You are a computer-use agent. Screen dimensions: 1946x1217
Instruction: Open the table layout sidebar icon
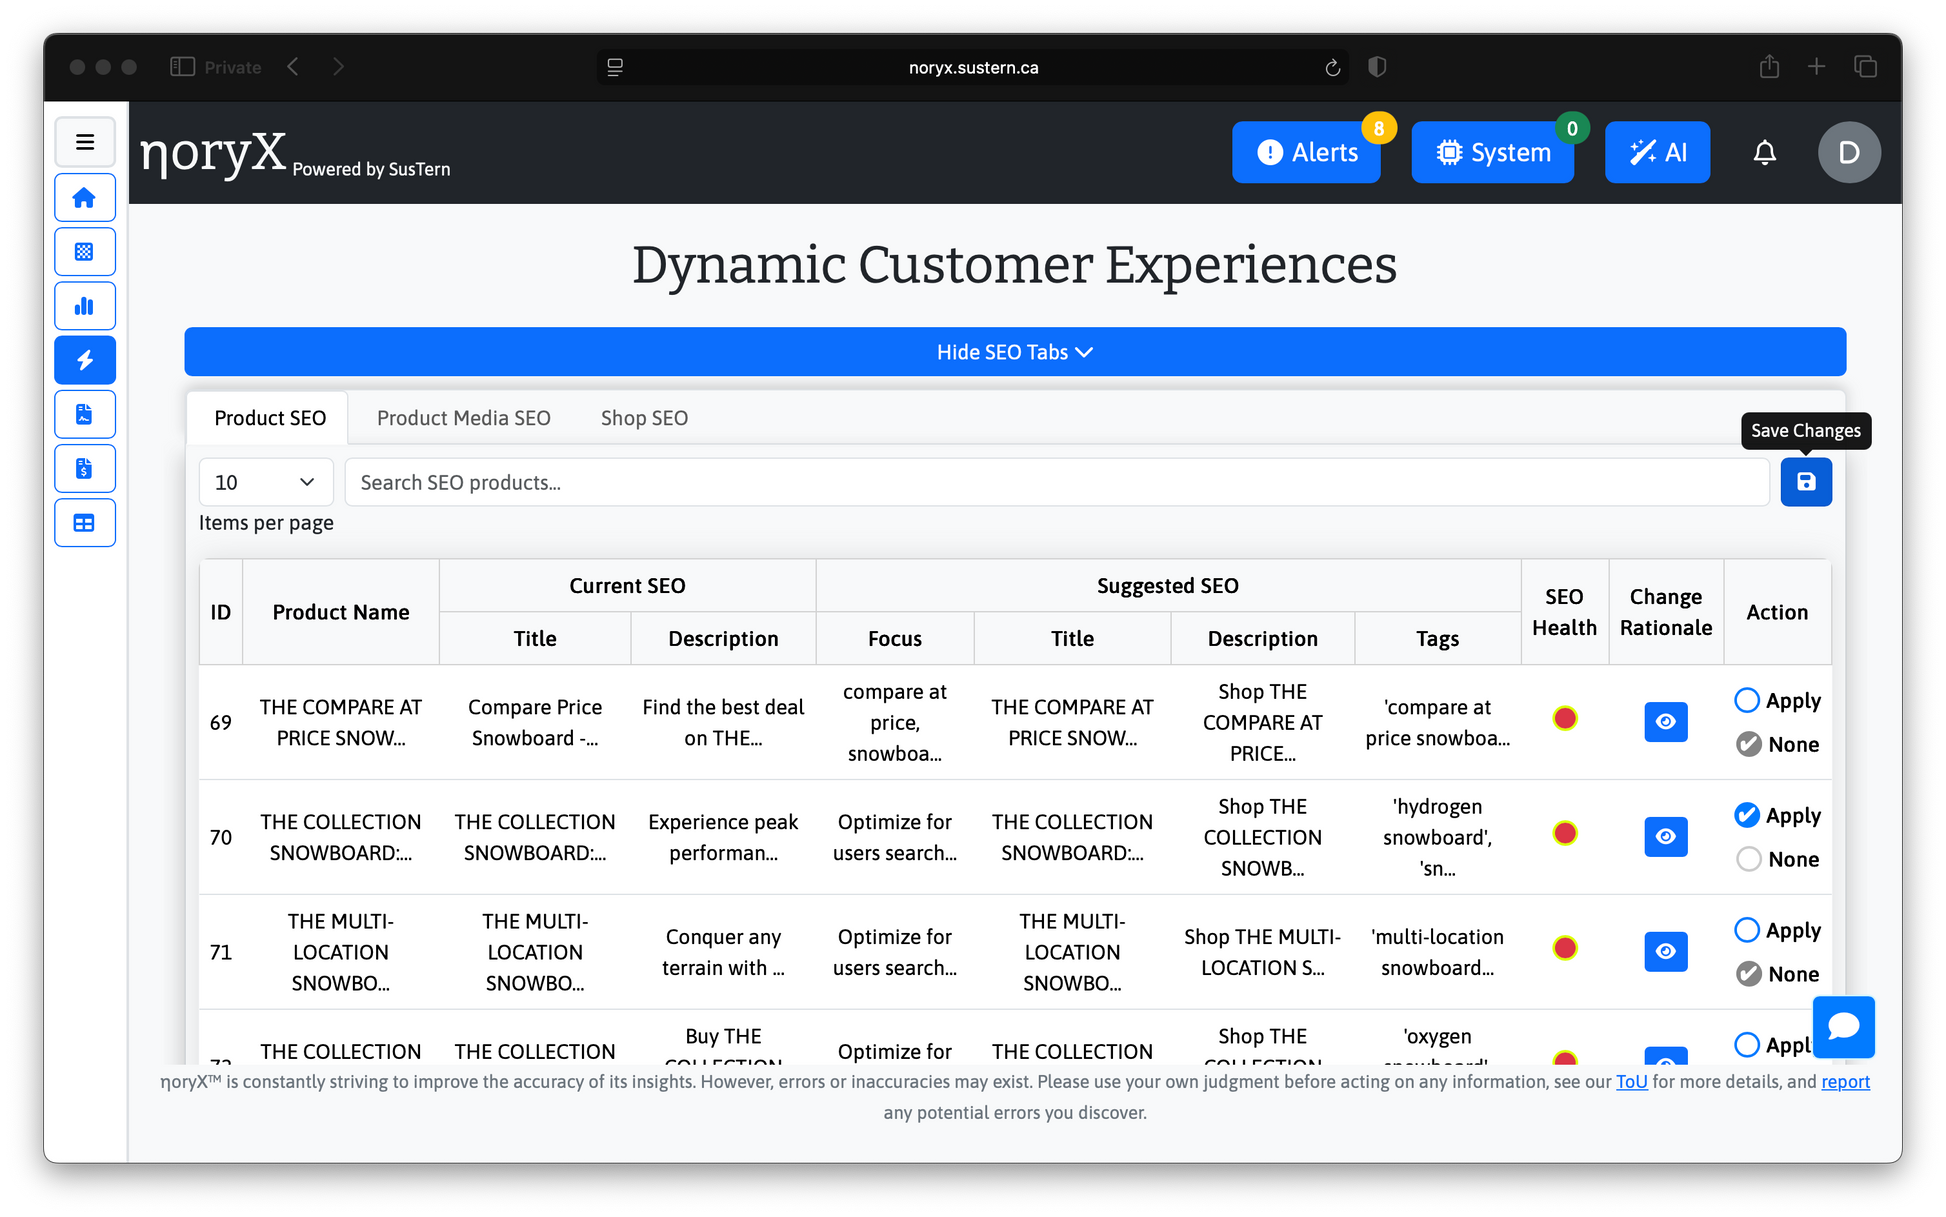(85, 522)
